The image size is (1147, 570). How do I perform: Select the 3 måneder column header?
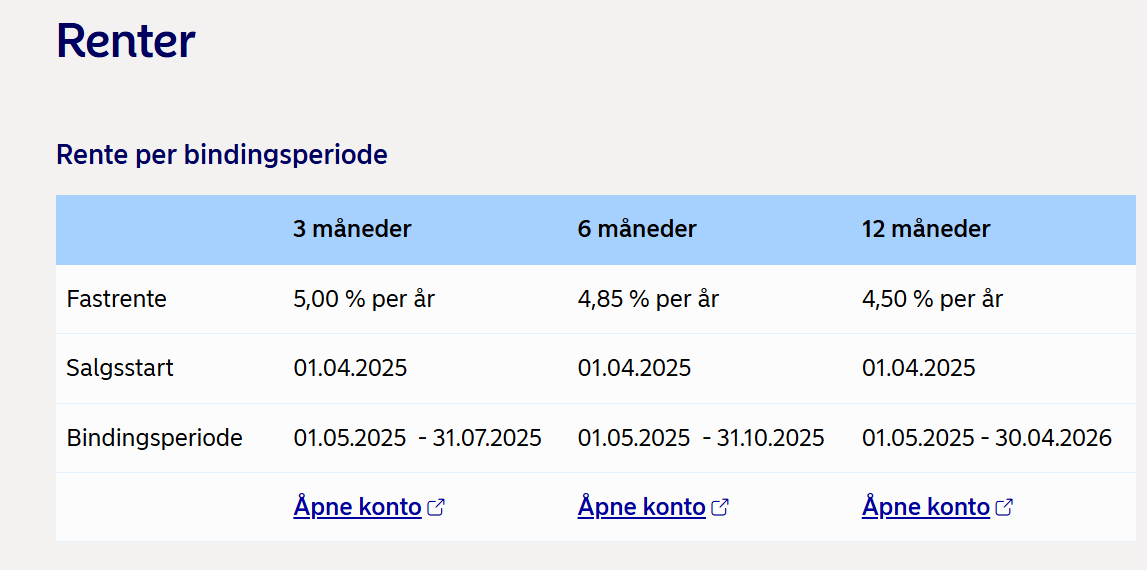tap(353, 229)
